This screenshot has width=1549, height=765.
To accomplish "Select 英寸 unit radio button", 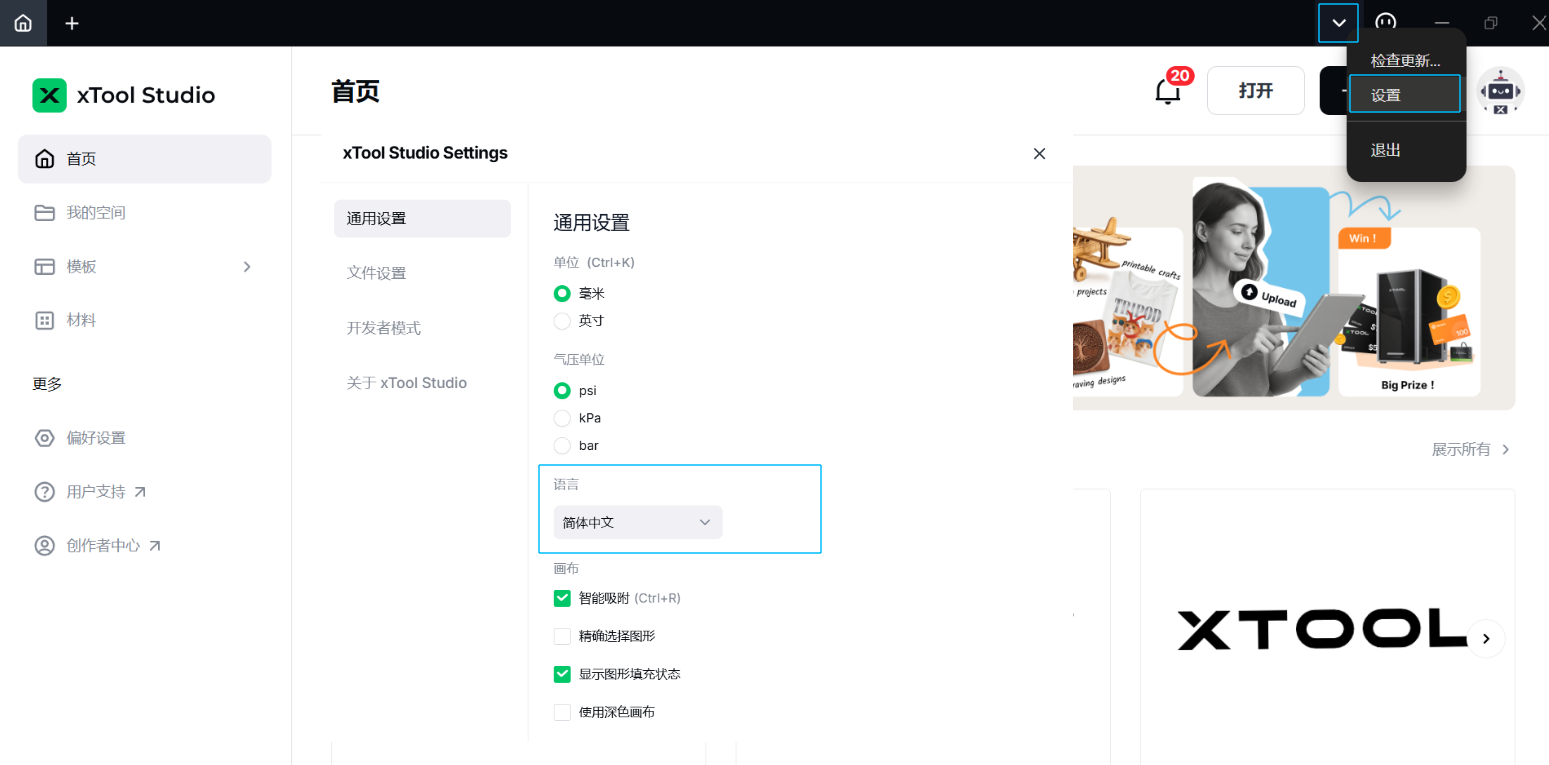I will (562, 321).
